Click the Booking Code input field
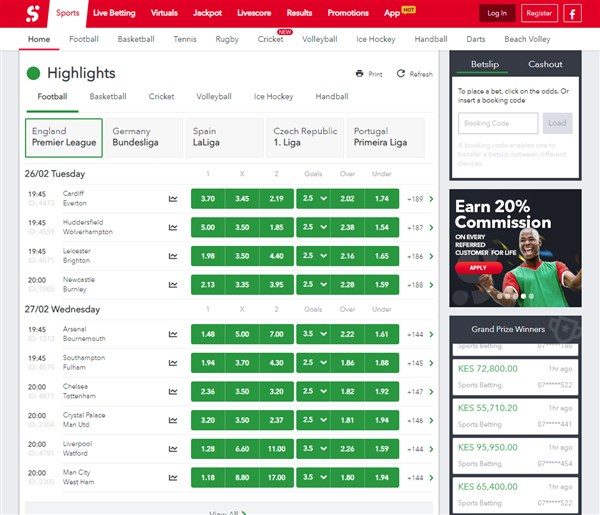 (498, 123)
